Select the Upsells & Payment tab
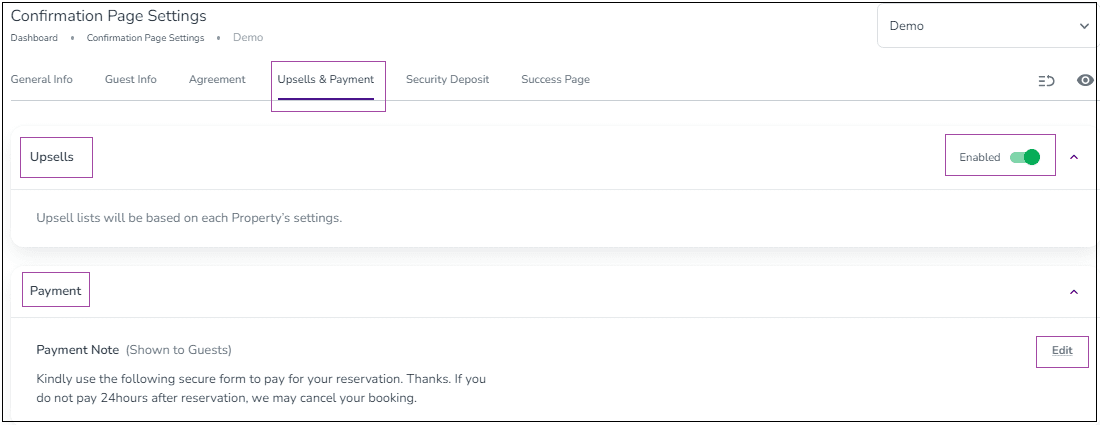 (326, 79)
